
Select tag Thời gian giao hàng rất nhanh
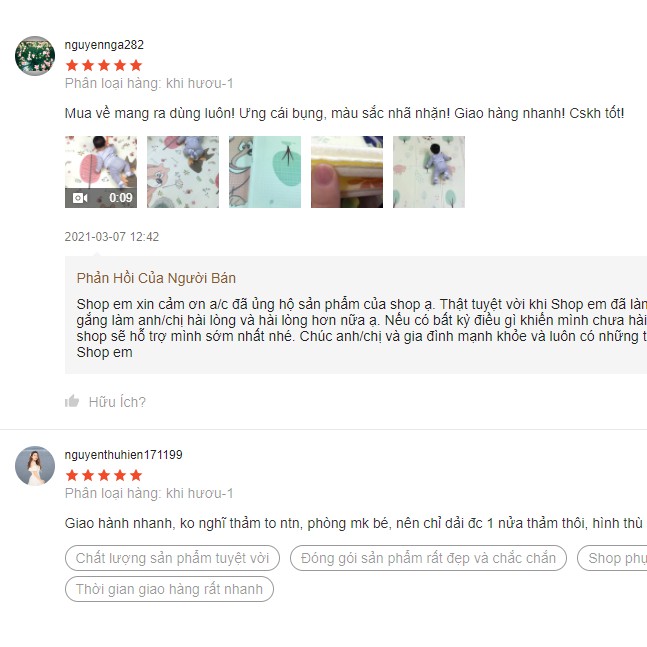pyautogui.click(x=169, y=589)
